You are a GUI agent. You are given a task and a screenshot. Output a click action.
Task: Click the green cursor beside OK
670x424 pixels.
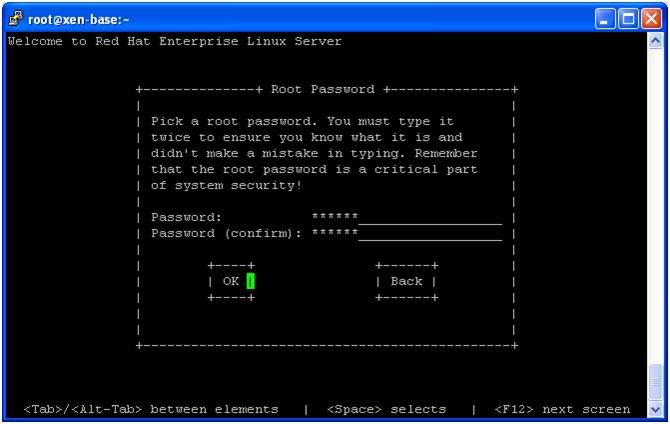pos(250,281)
